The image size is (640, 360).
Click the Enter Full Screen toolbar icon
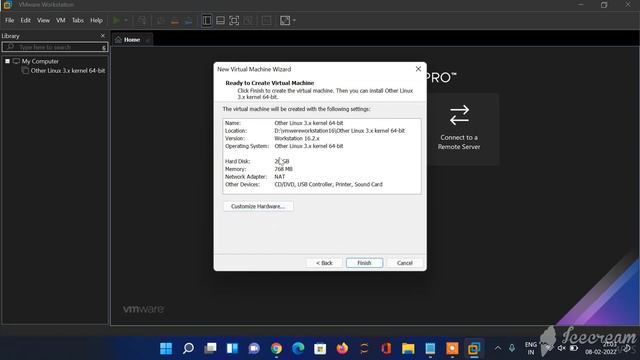234,20
